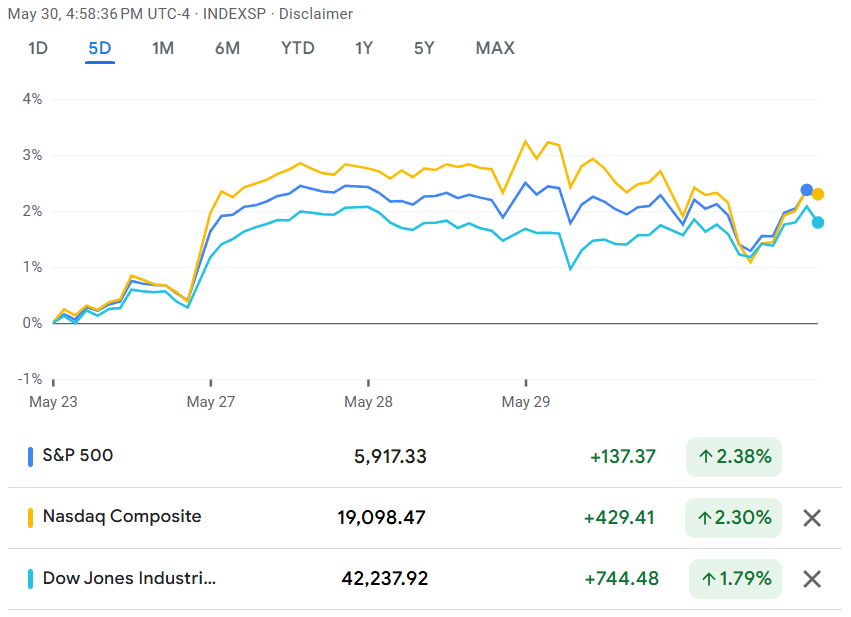The height and width of the screenshot is (617, 851).
Task: Switch chart to the 1D range
Action: (x=38, y=48)
